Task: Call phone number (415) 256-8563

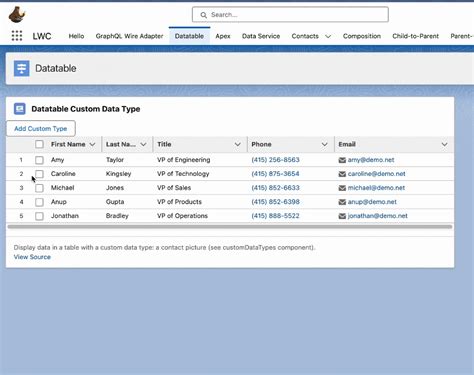Action: click(x=275, y=160)
